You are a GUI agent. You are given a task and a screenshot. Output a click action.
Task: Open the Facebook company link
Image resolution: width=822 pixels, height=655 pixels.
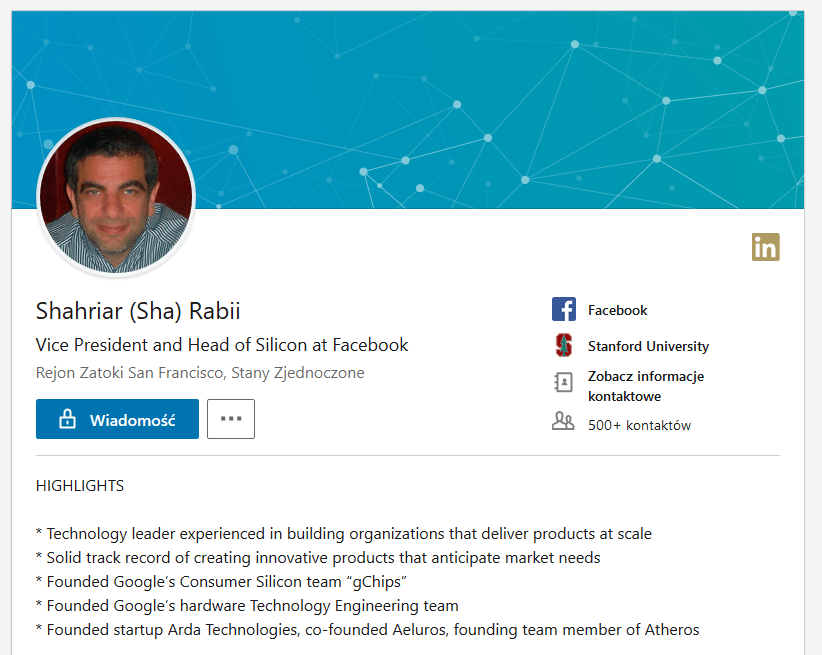click(618, 310)
